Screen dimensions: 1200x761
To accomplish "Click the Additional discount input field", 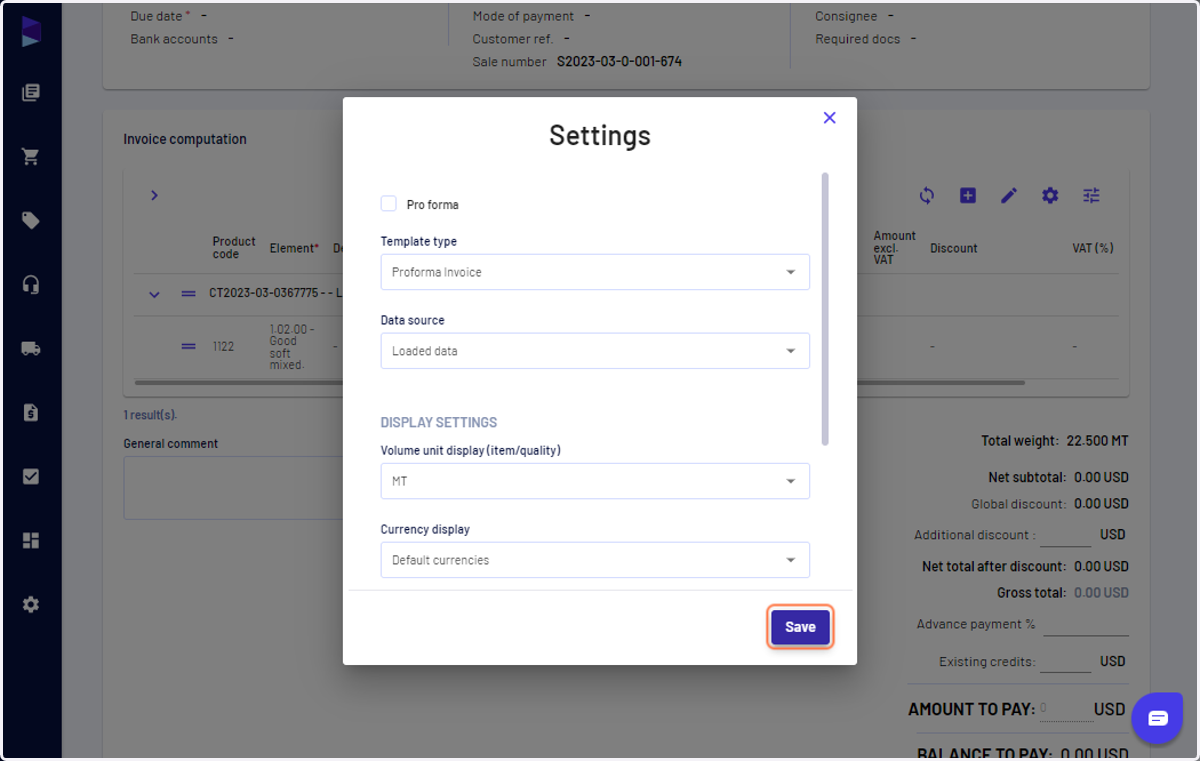I will pos(1065,535).
